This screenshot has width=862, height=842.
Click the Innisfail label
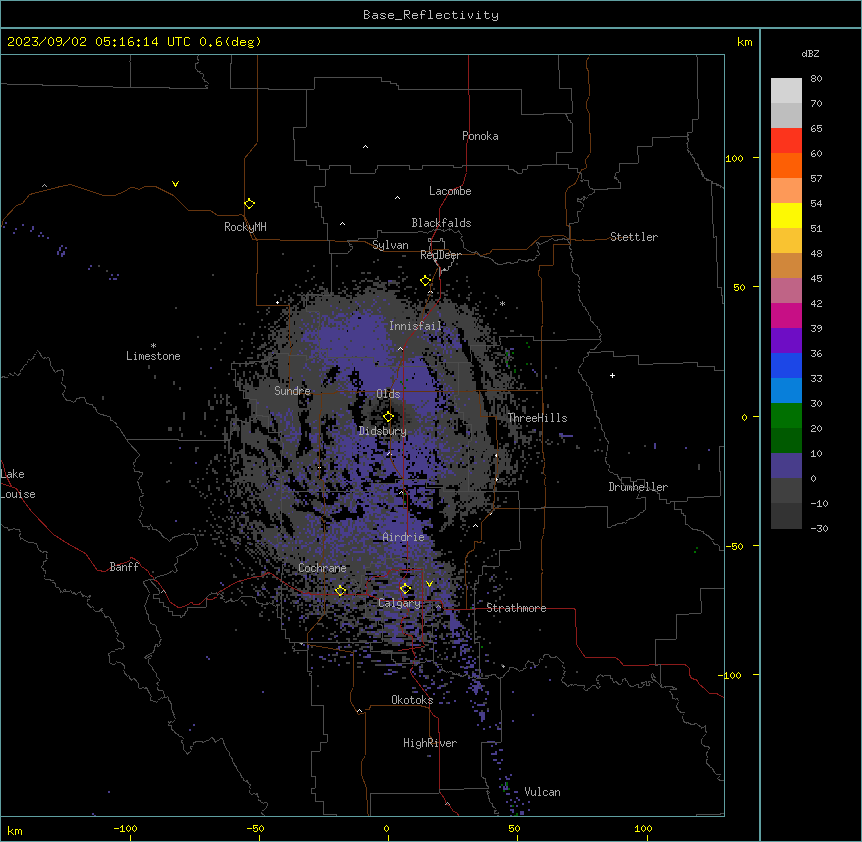(x=416, y=326)
